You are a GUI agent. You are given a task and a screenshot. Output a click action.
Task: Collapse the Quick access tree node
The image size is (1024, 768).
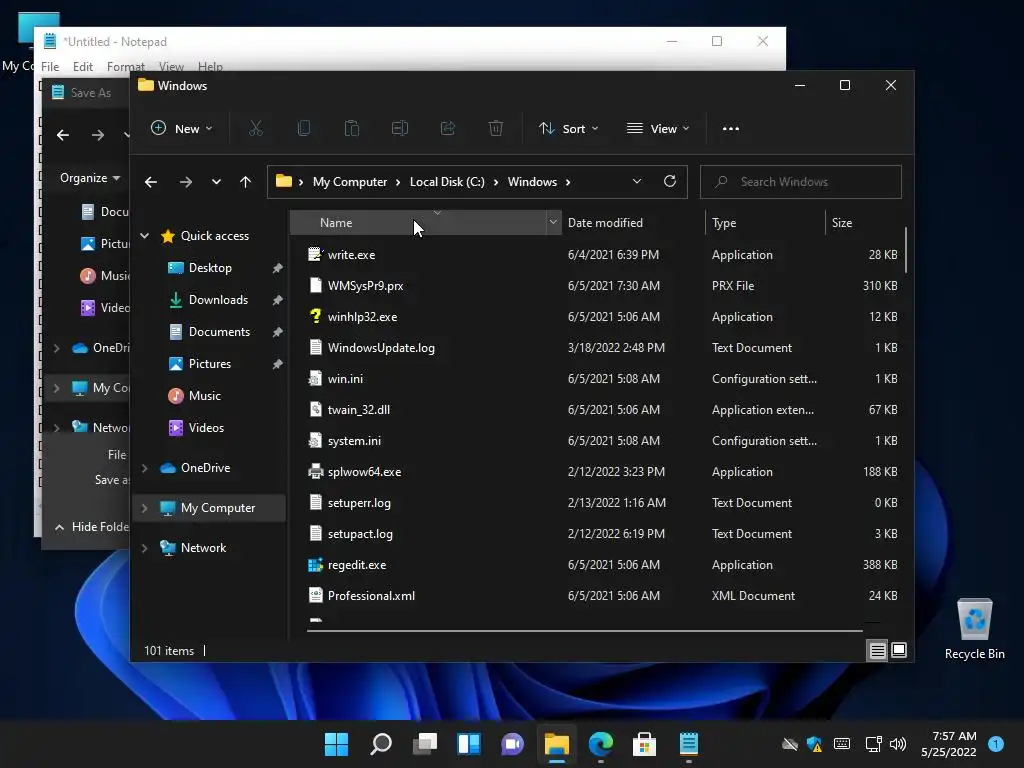click(145, 236)
